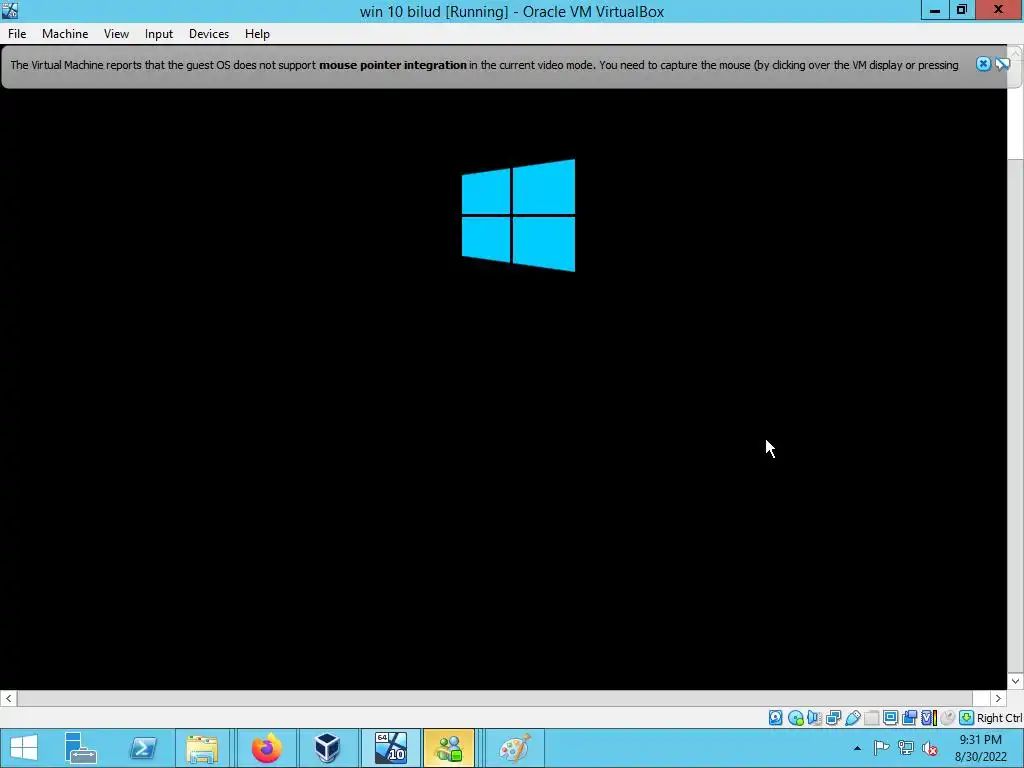Click the optical disk status icon

(795, 718)
